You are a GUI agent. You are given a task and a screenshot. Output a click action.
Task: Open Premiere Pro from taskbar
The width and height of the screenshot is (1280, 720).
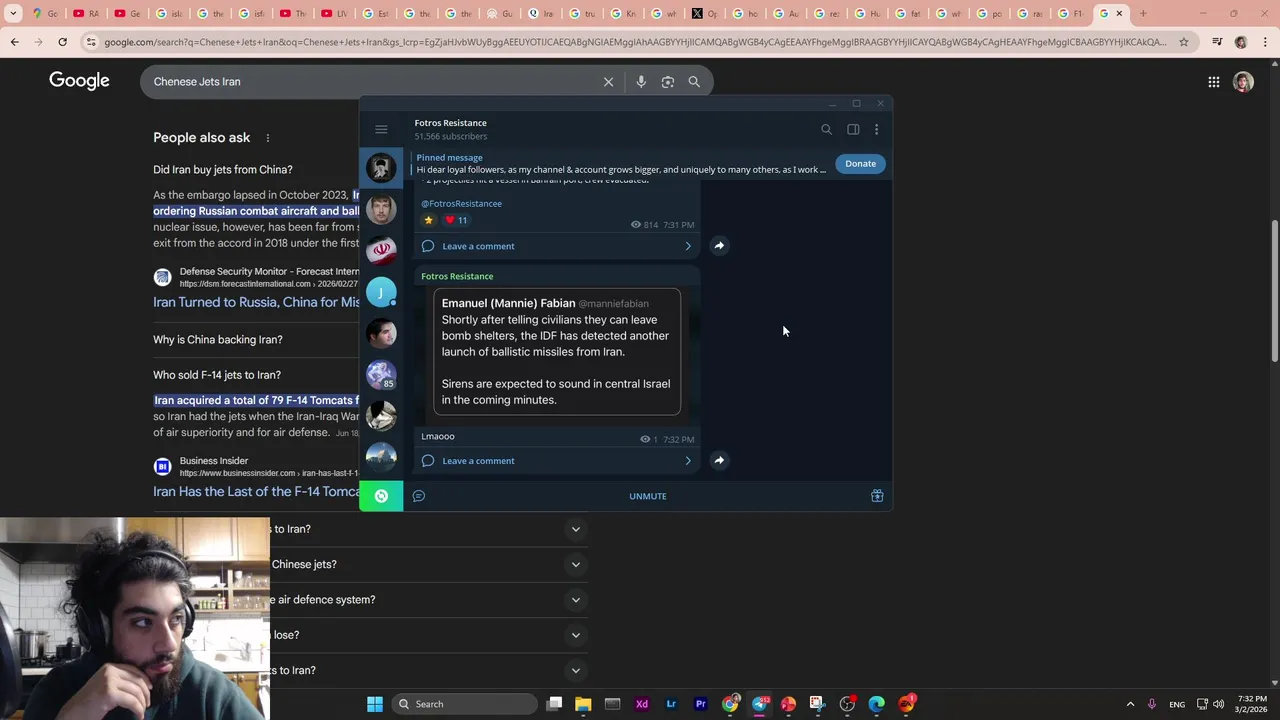pos(700,704)
